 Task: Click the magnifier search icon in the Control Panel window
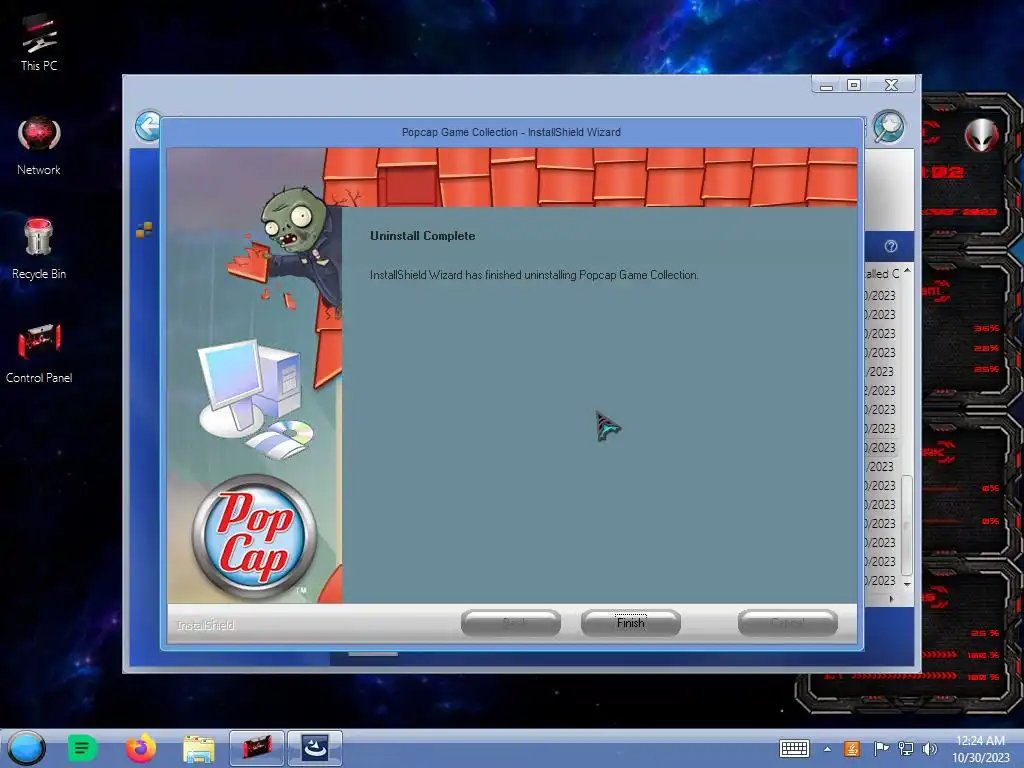click(x=889, y=127)
